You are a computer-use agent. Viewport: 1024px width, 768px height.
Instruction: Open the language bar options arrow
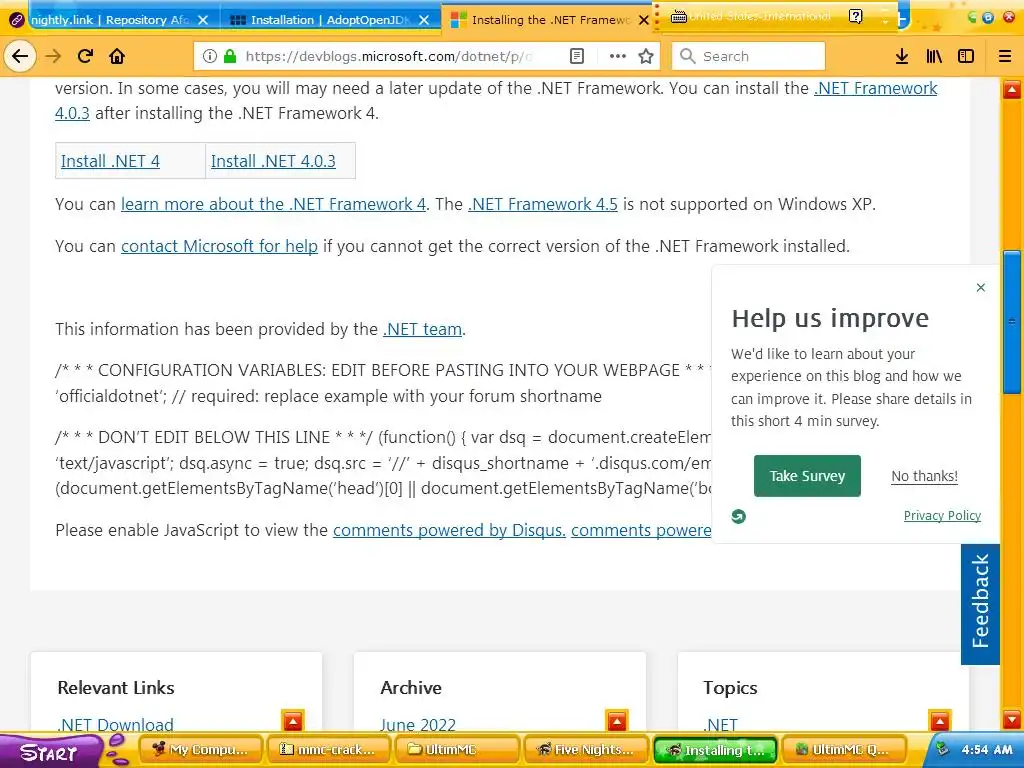pyautogui.click(x=886, y=20)
